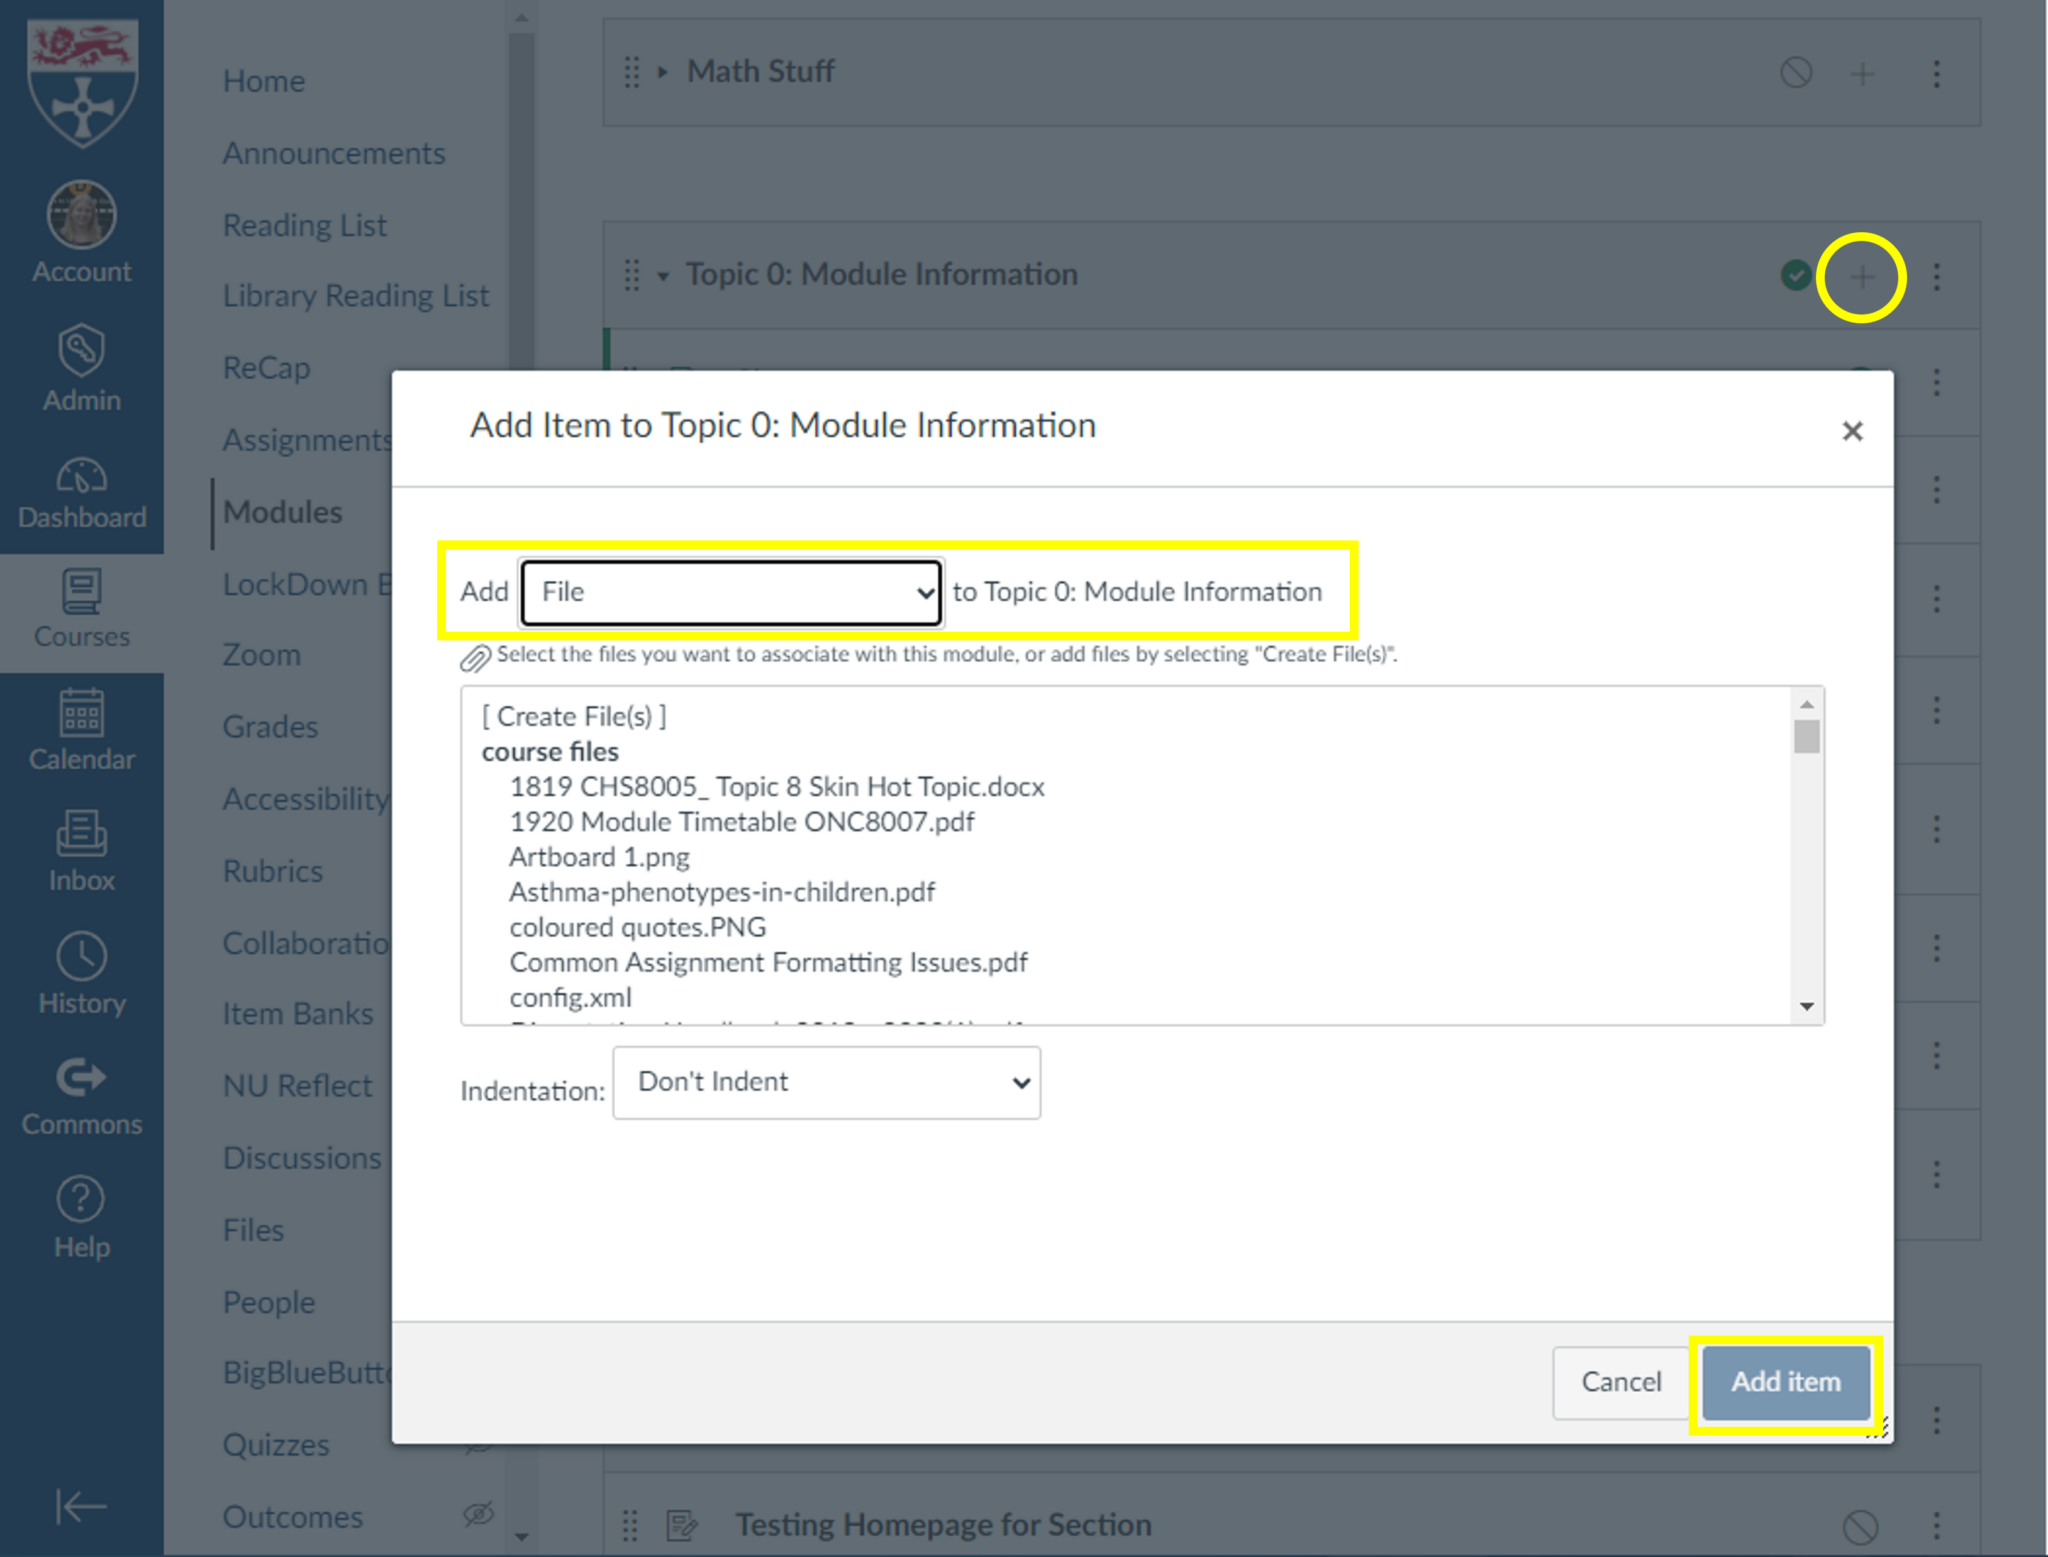Image resolution: width=2048 pixels, height=1557 pixels.
Task: Toggle unpublished icon on Math Stuff module
Action: click(x=1796, y=72)
